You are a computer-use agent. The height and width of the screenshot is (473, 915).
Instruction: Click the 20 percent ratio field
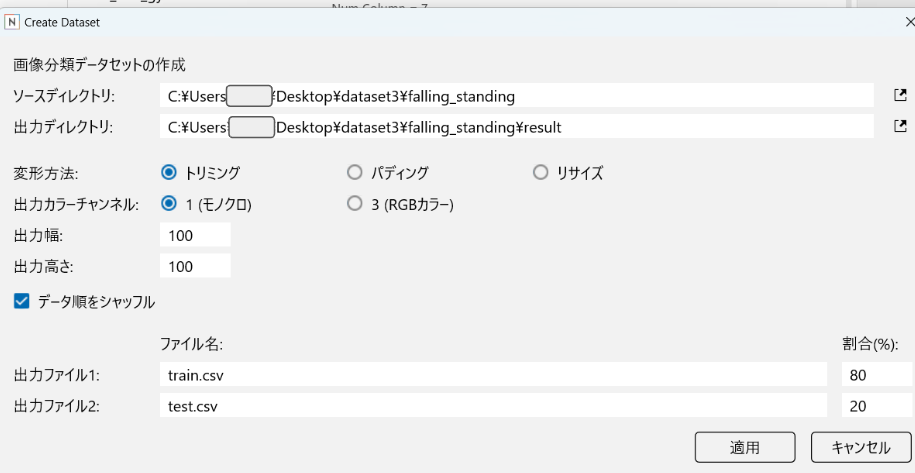(876, 406)
